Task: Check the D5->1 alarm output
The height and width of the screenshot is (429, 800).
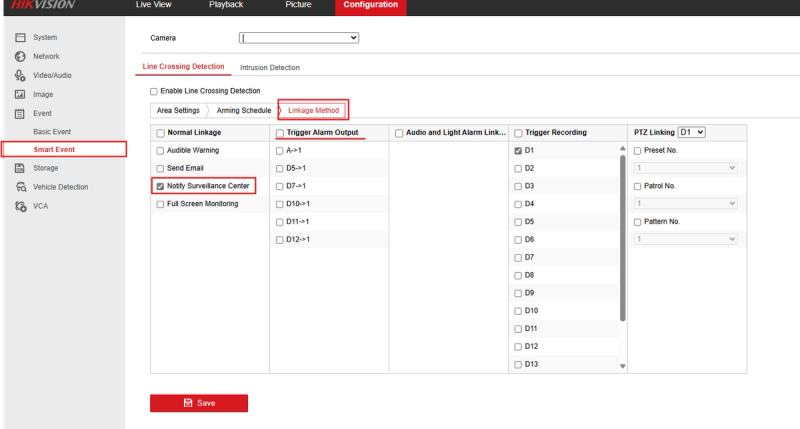Action: [x=280, y=169]
